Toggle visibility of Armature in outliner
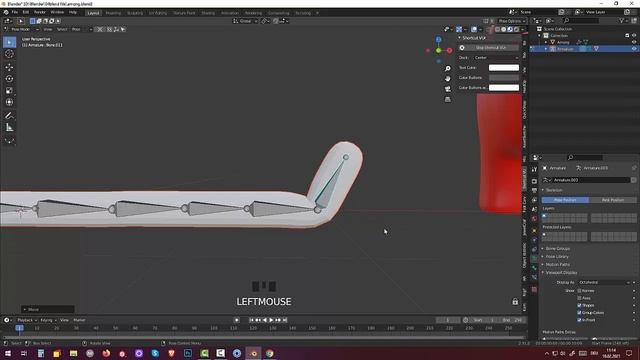 tap(634, 49)
